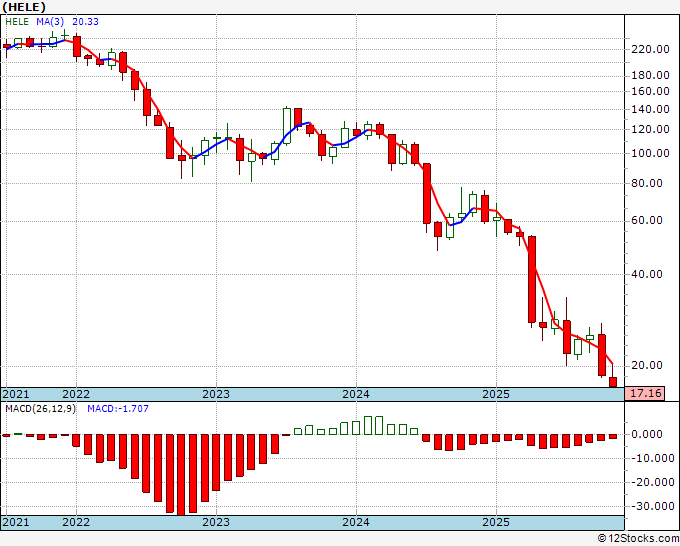
Task: Click the 80.00 price axis label
Action: pyautogui.click(x=647, y=183)
